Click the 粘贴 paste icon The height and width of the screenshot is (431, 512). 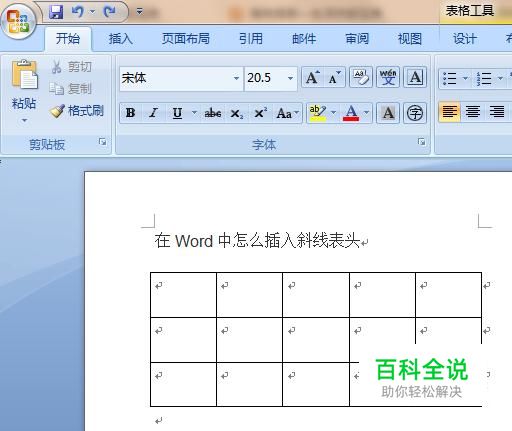point(24,75)
